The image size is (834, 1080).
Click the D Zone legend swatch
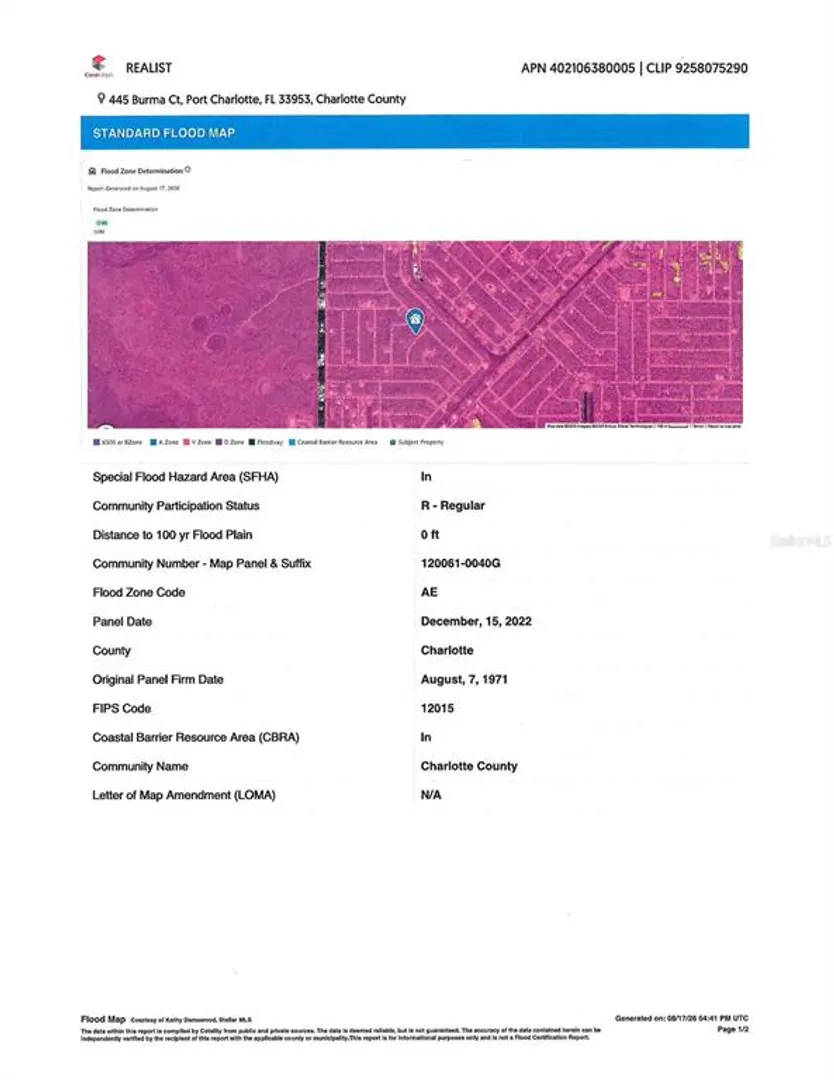pyautogui.click(x=219, y=442)
